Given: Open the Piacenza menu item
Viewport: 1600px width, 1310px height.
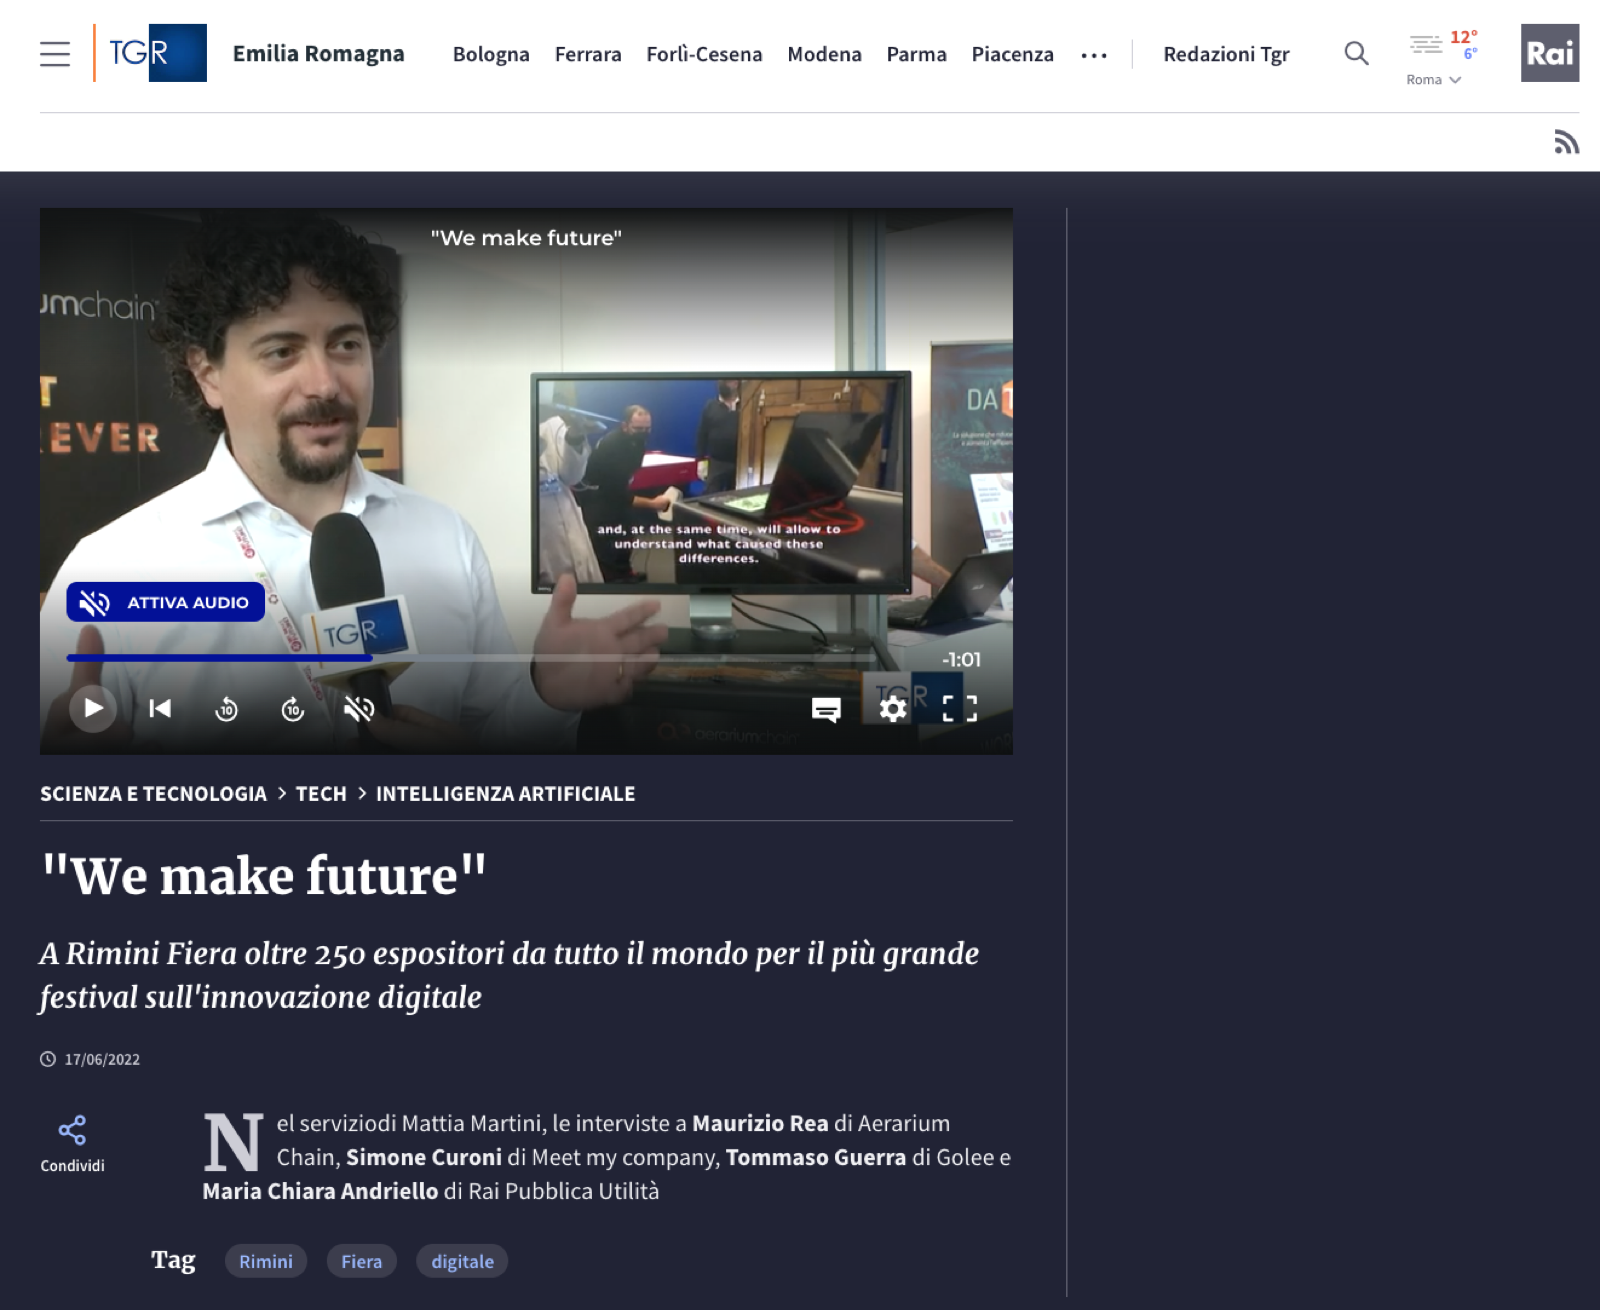Looking at the screenshot, I should [x=1012, y=54].
